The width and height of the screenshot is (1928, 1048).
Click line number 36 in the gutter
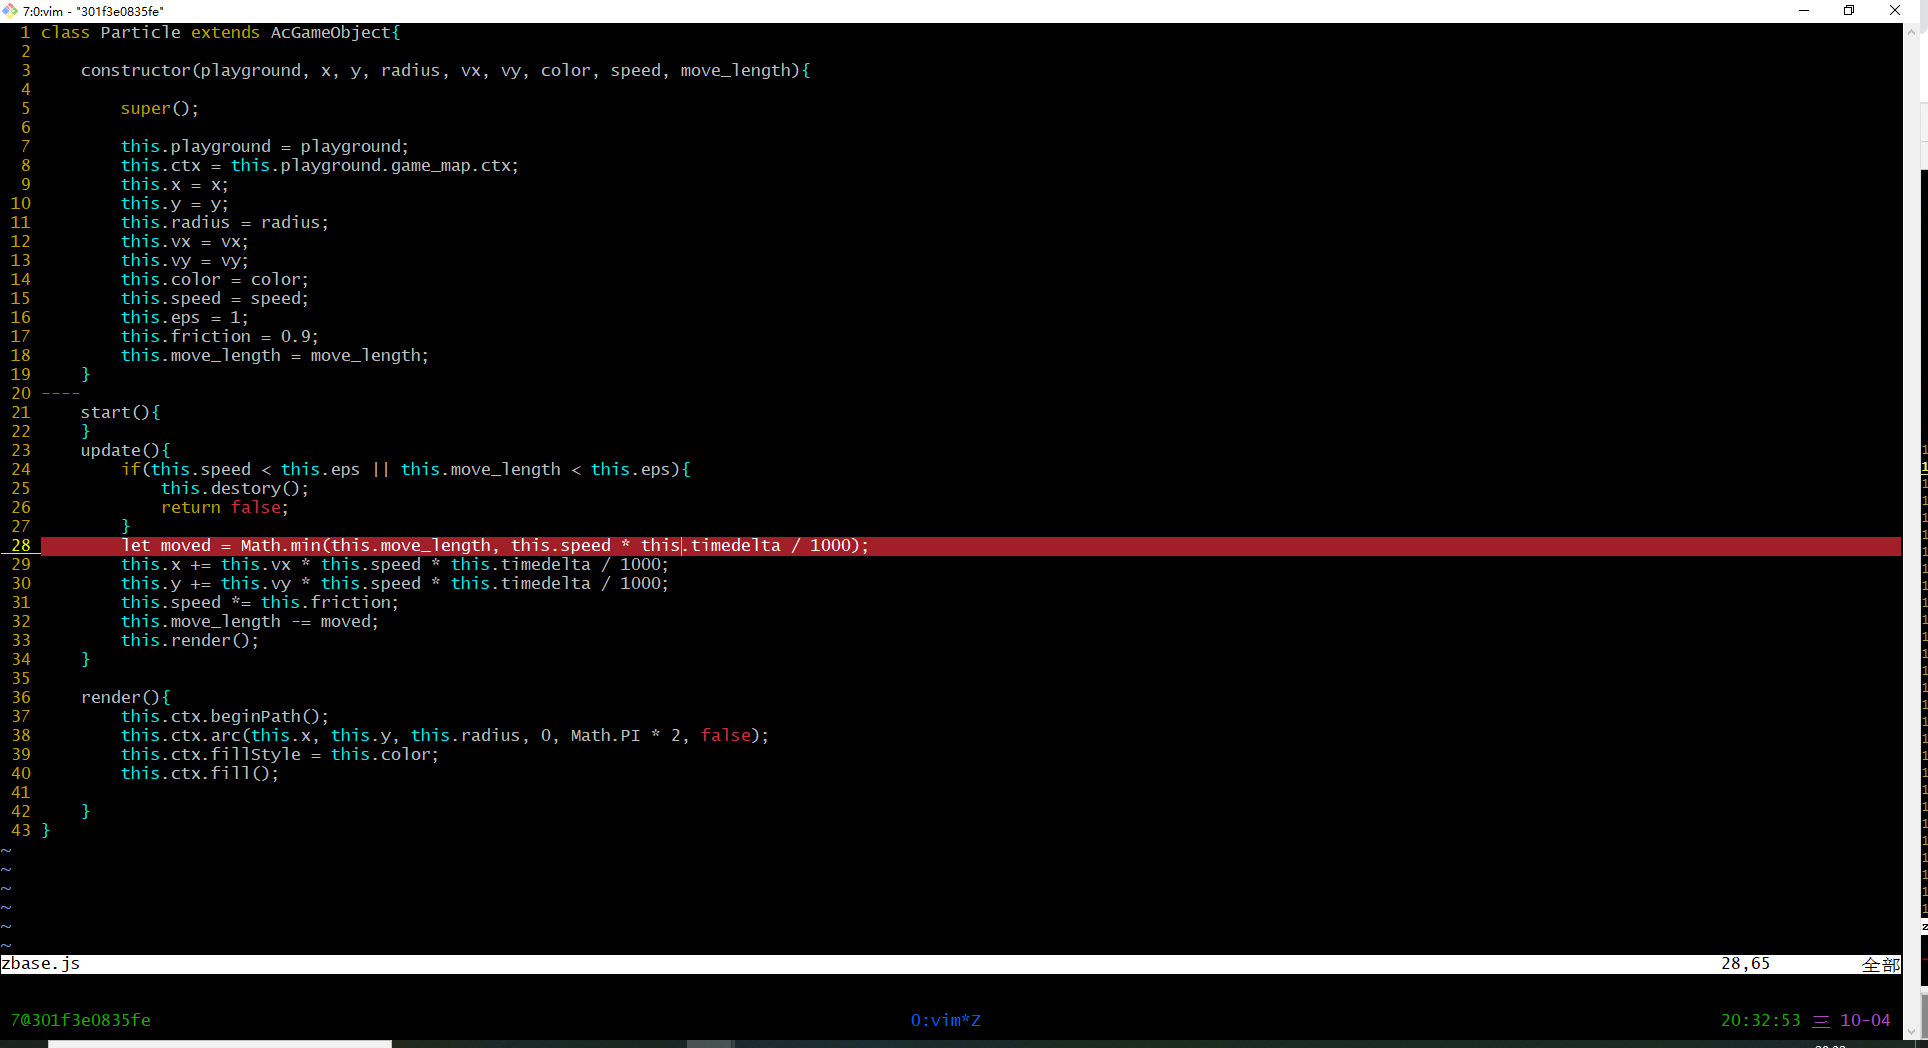pos(21,697)
